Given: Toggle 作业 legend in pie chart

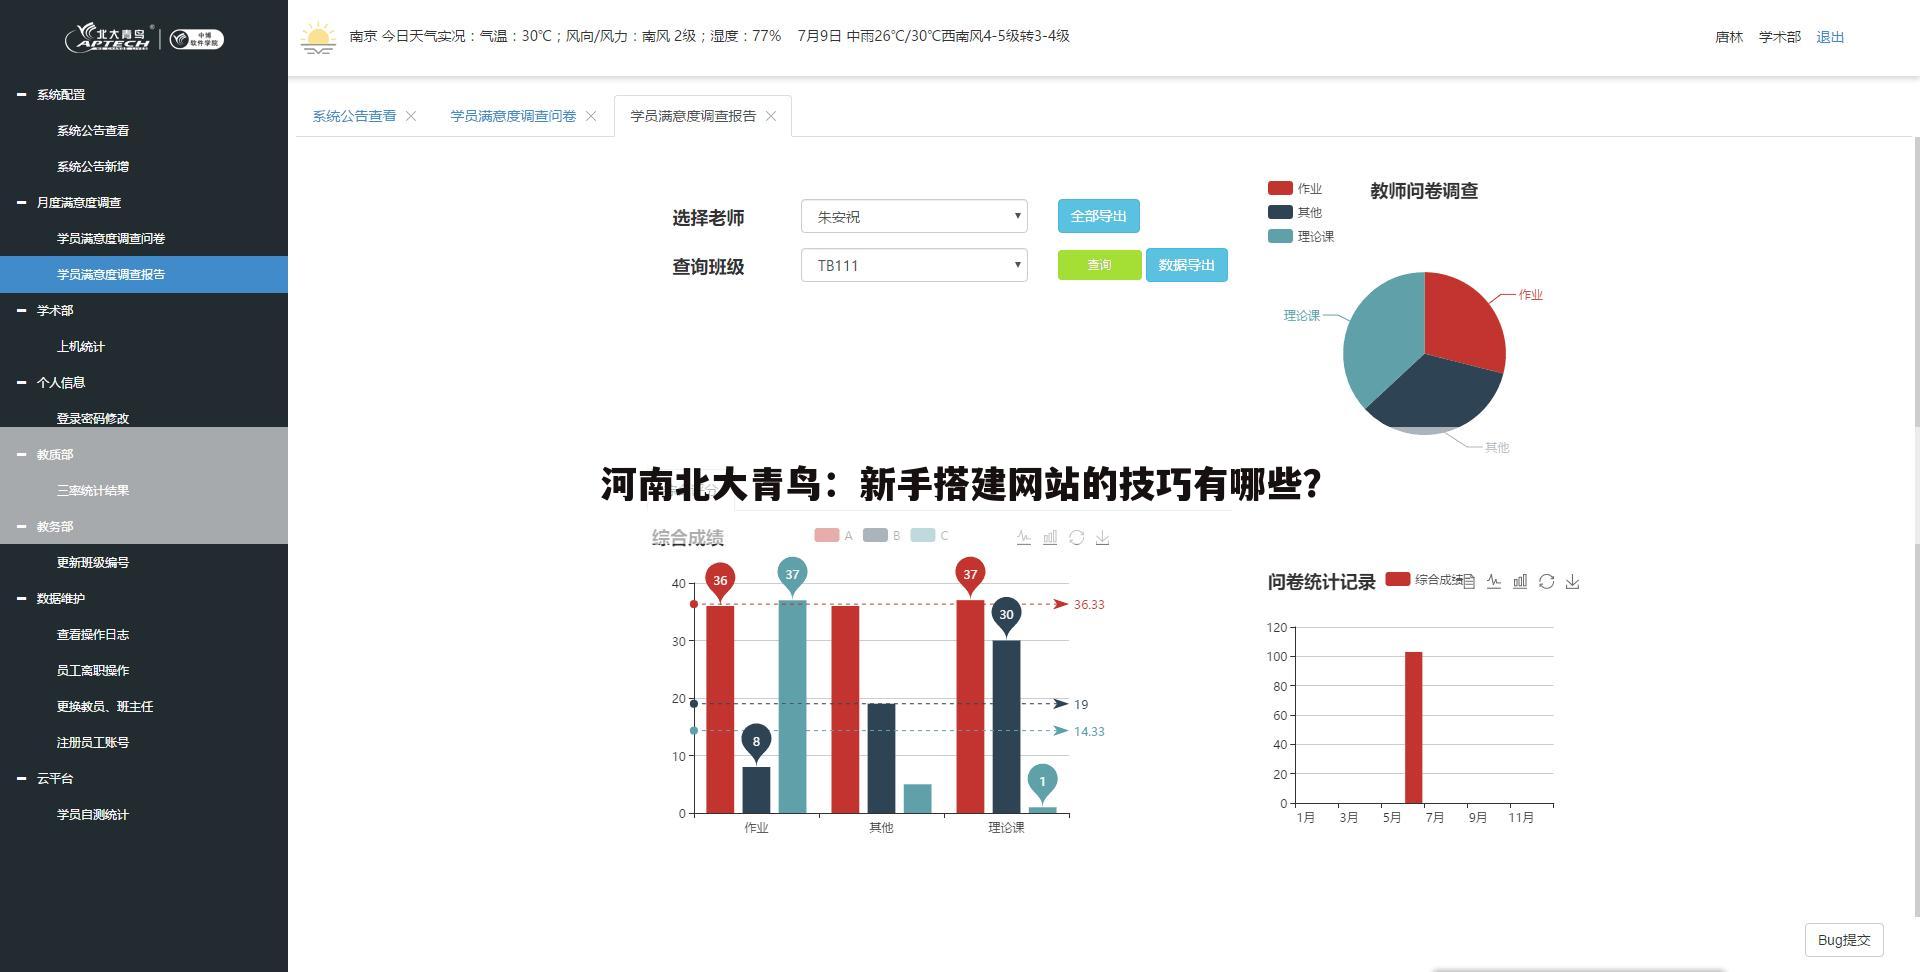Looking at the screenshot, I should click(x=1295, y=188).
